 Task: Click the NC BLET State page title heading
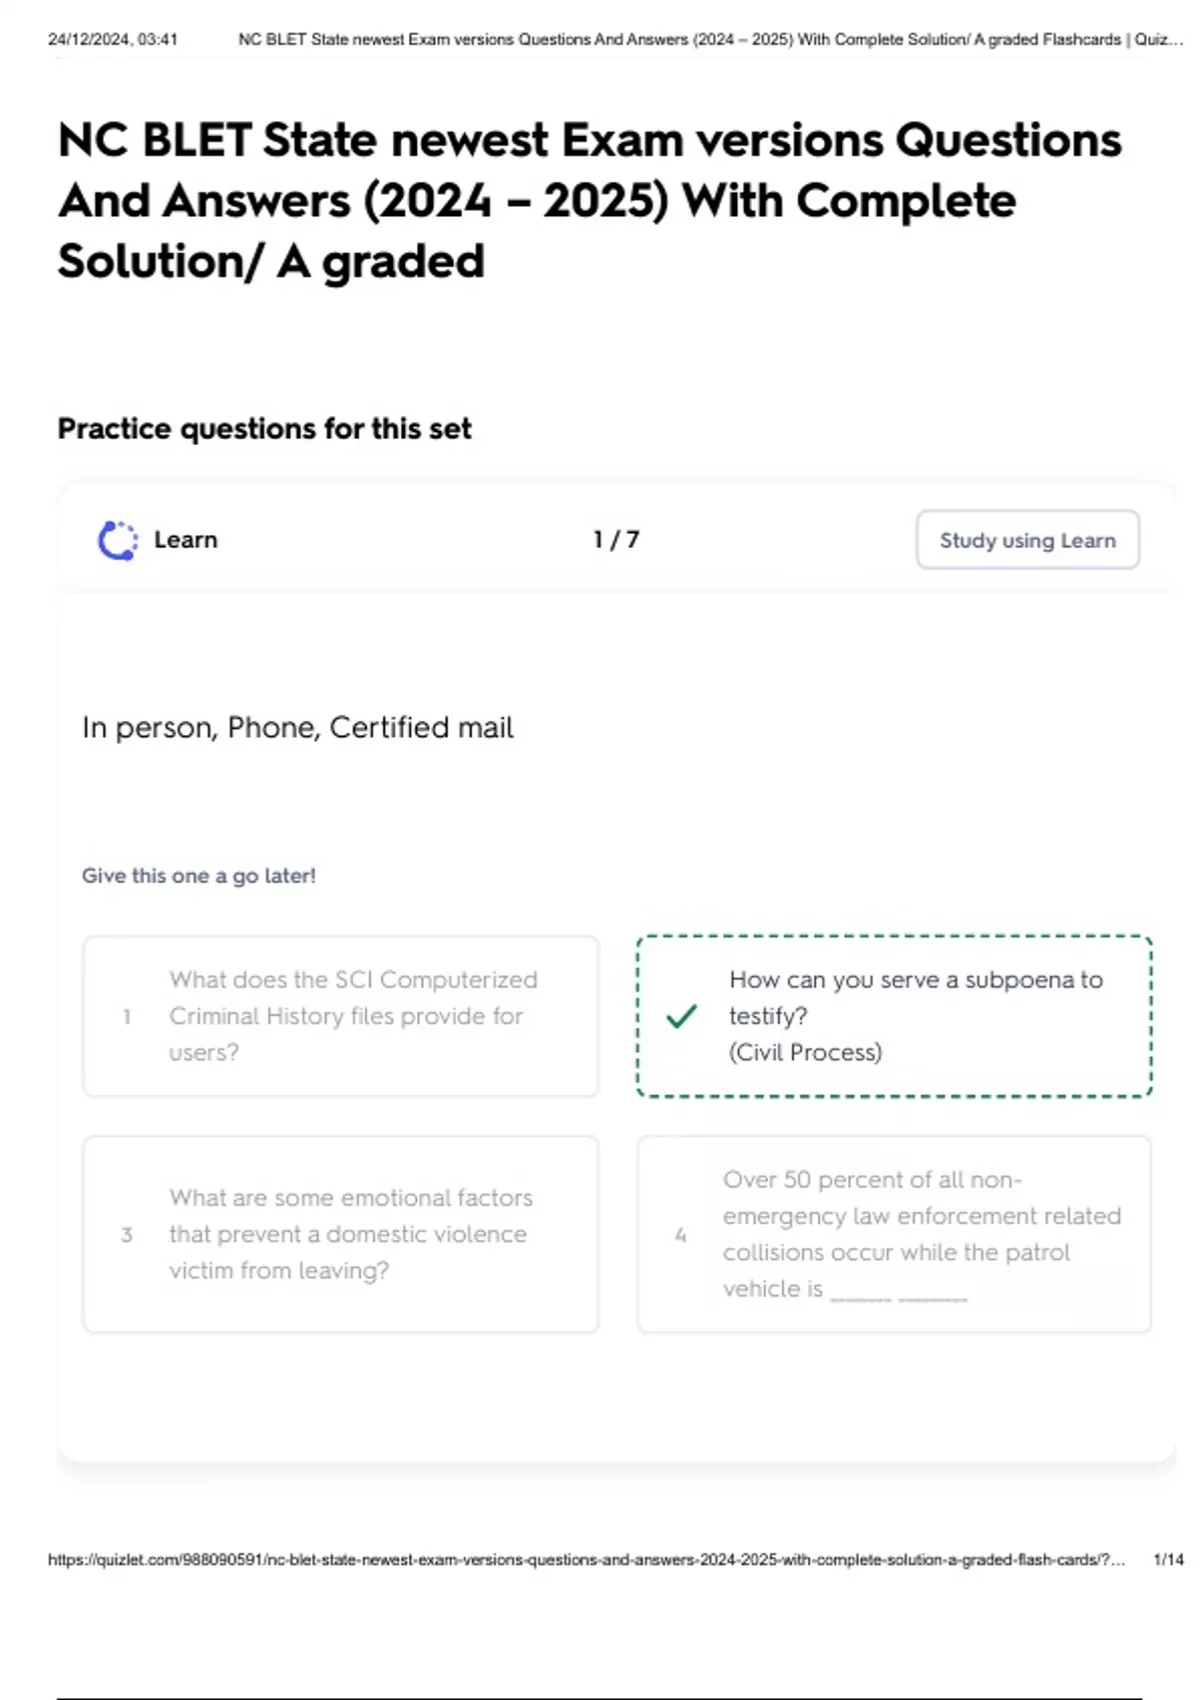[x=590, y=201]
